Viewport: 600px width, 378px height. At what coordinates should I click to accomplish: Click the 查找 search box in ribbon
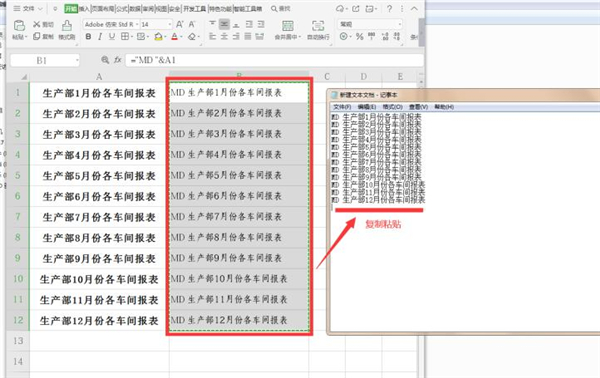(x=281, y=8)
